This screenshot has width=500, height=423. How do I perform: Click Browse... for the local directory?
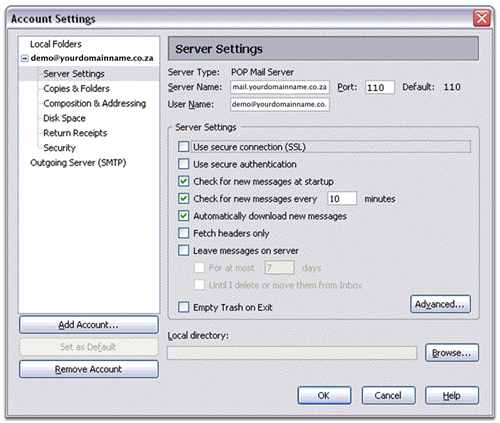[x=452, y=353]
